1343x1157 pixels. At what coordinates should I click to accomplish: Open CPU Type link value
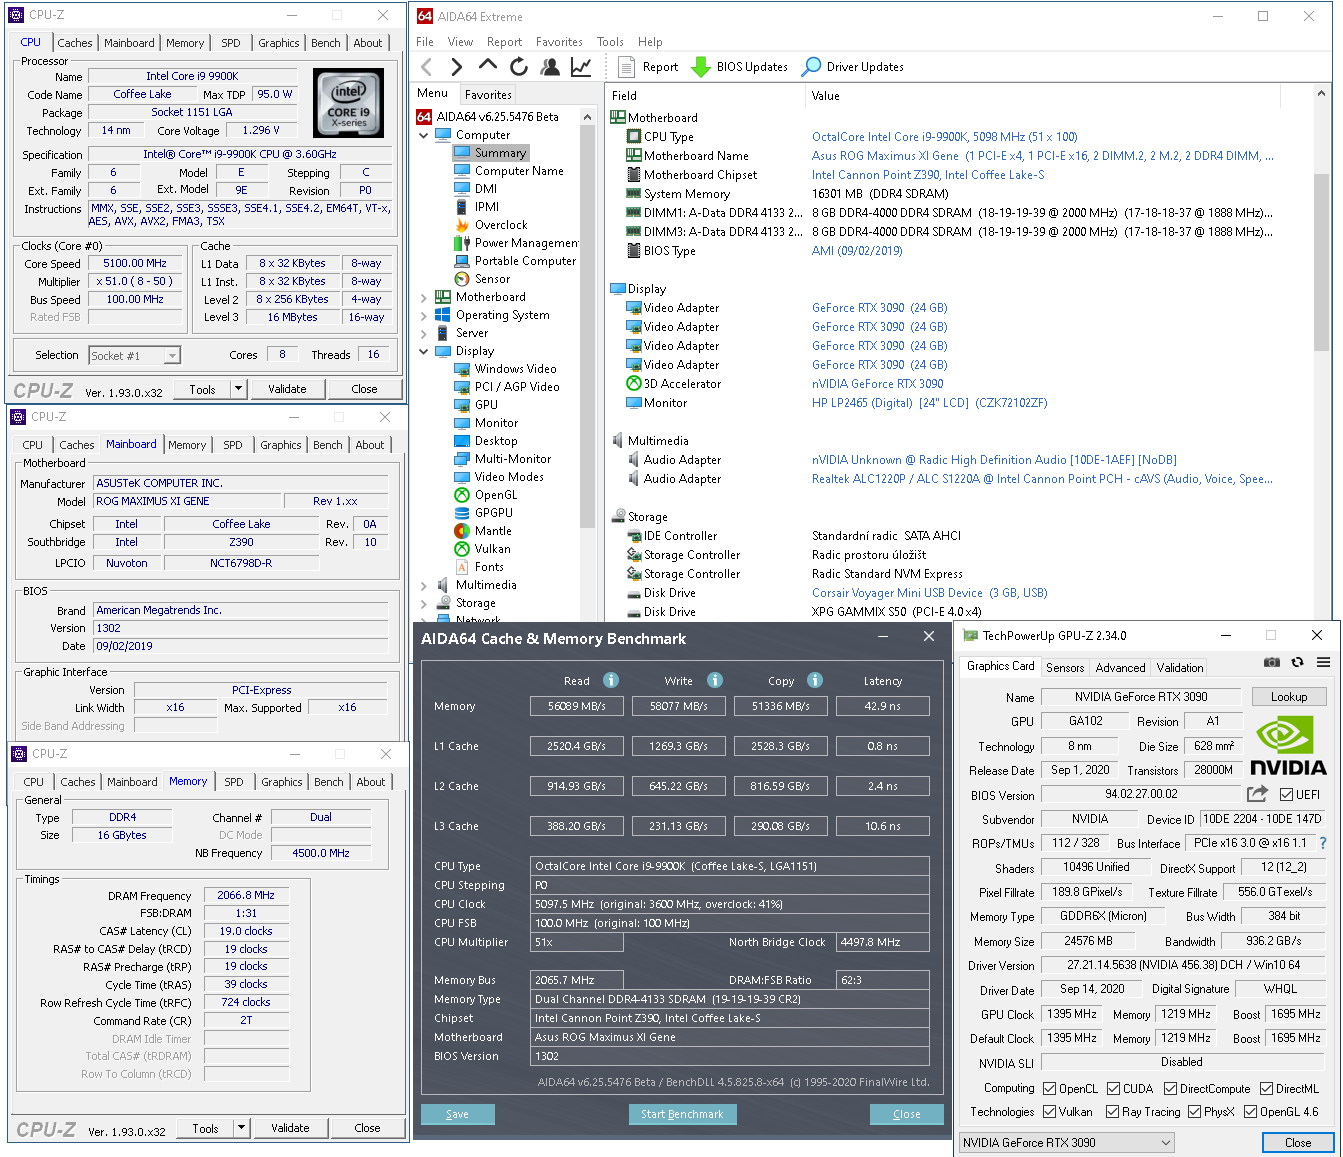point(944,137)
